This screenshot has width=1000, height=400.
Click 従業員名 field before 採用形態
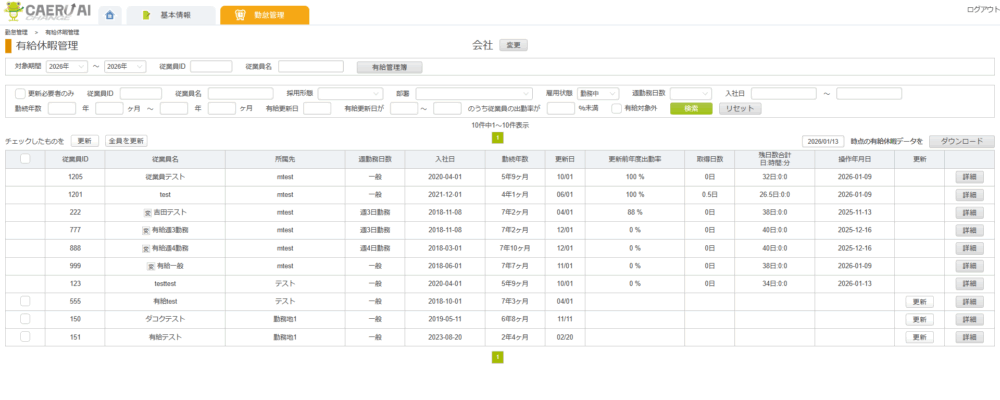point(240,94)
